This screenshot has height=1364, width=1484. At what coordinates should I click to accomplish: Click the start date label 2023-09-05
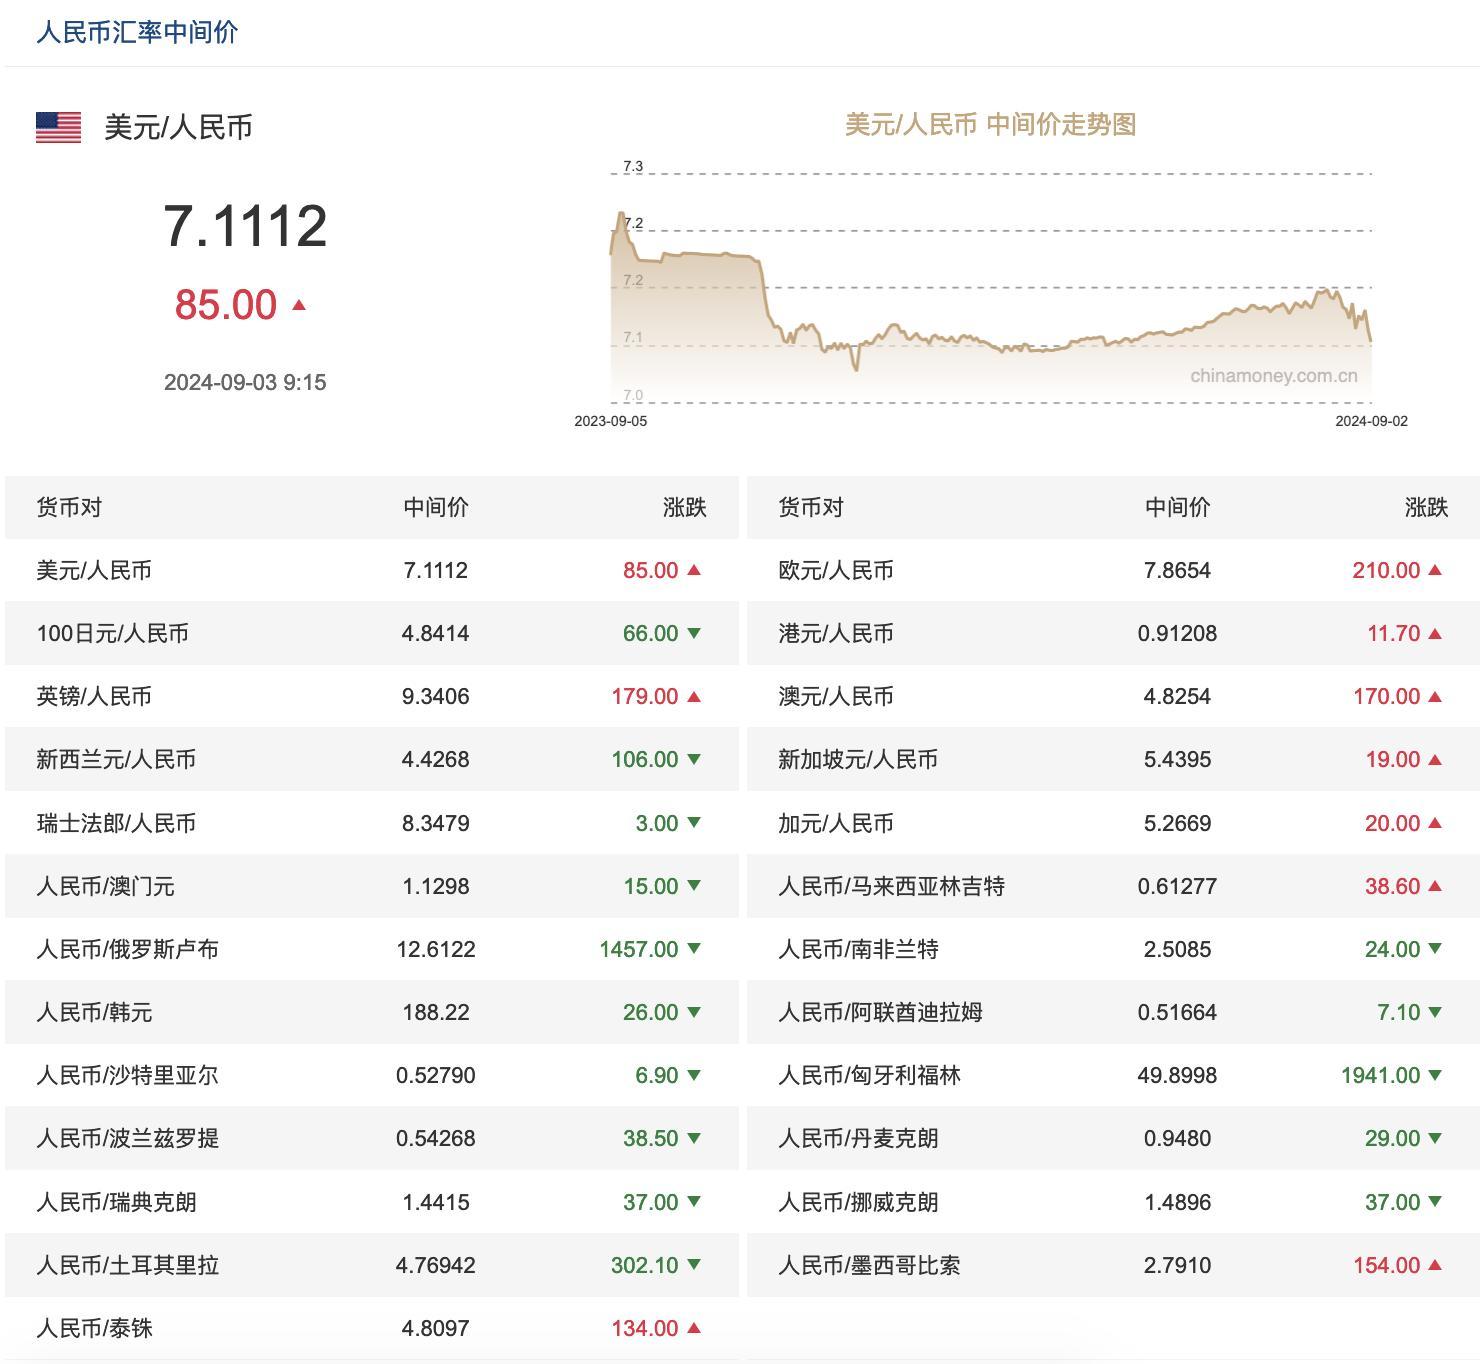coord(610,421)
